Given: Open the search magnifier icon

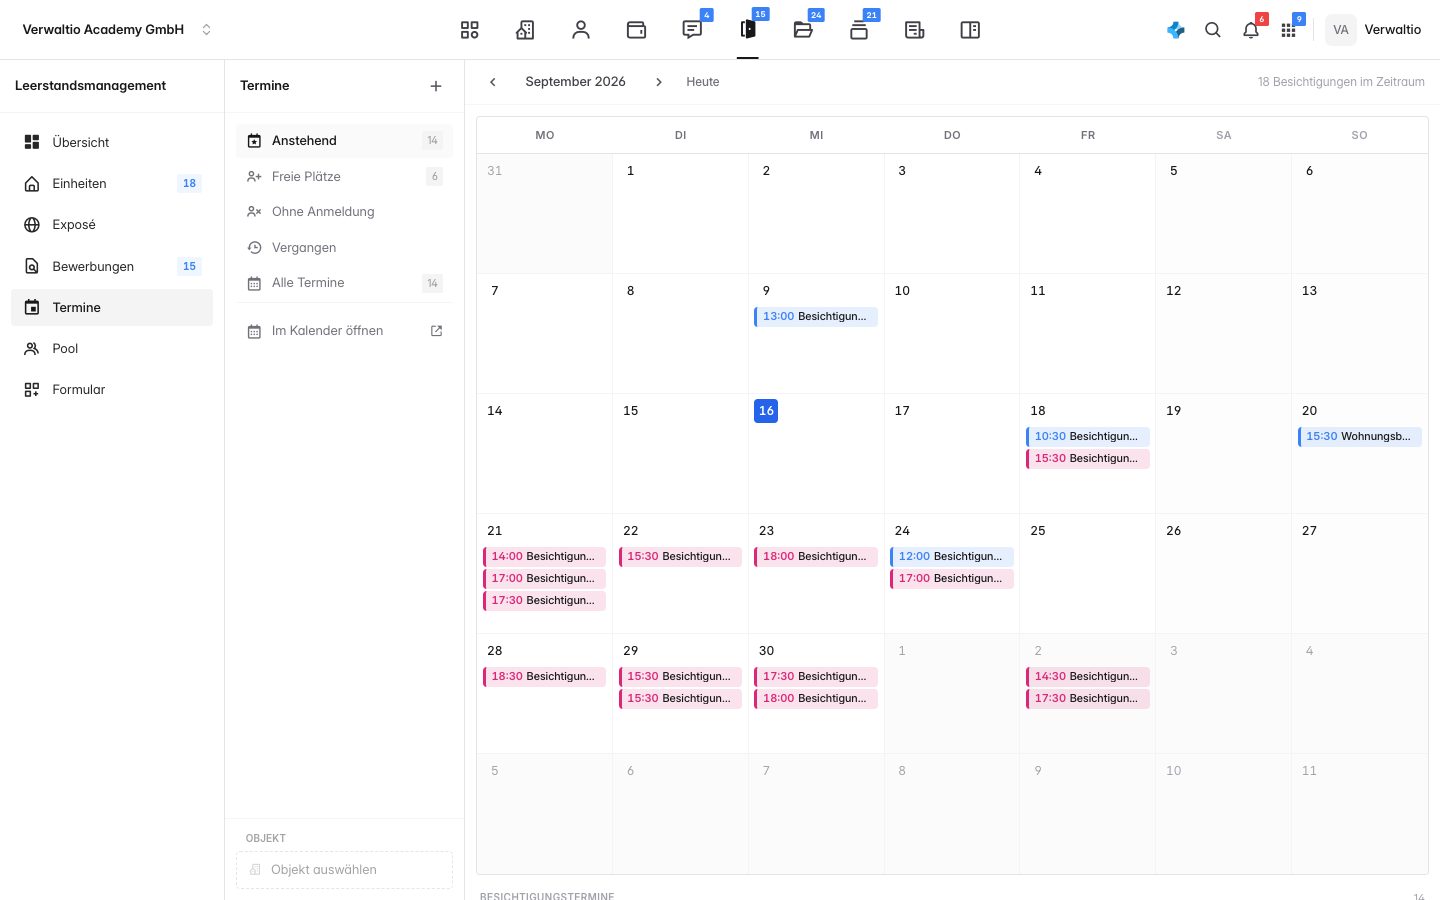Looking at the screenshot, I should [1213, 30].
